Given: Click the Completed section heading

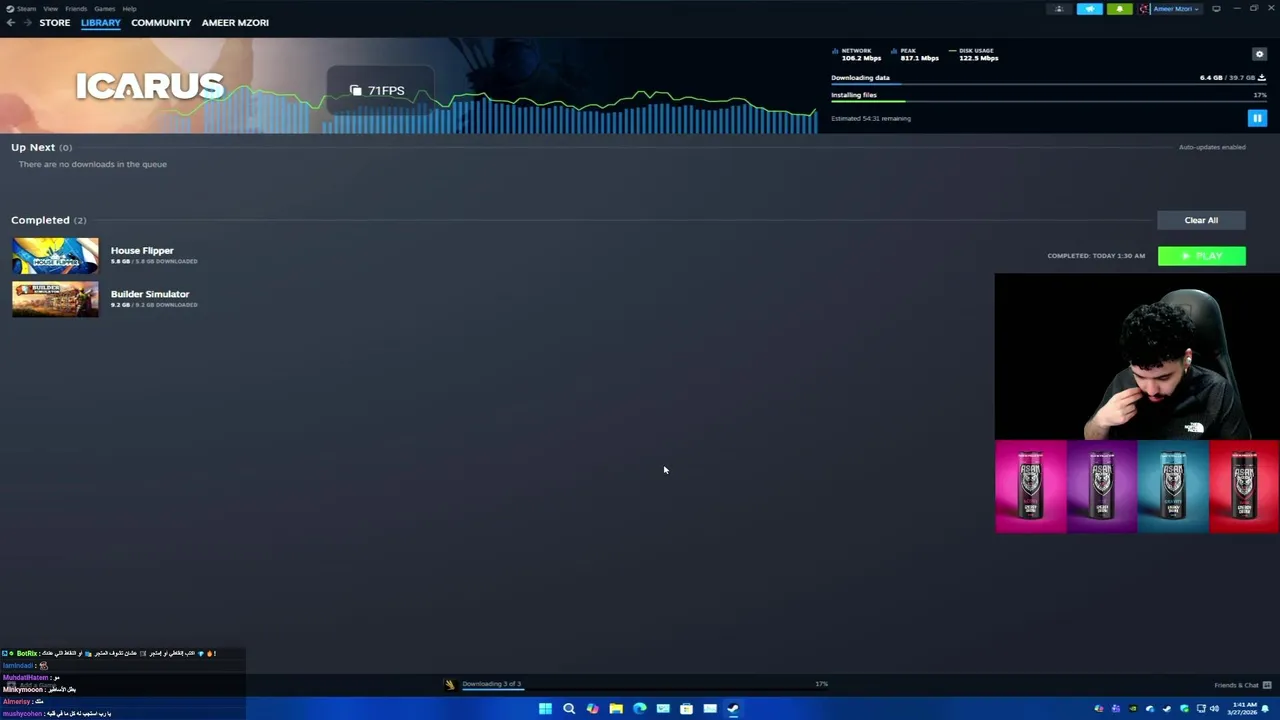Looking at the screenshot, I should [x=48, y=220].
